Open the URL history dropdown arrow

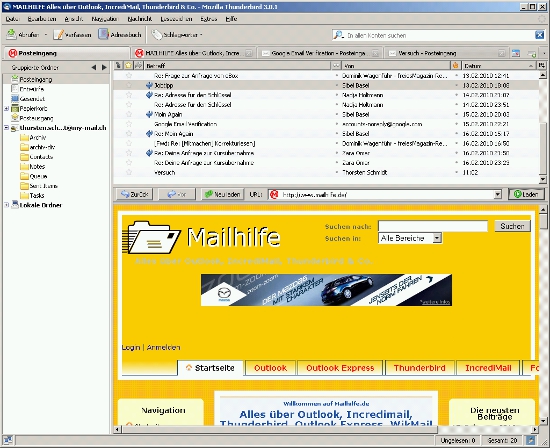[497, 194]
